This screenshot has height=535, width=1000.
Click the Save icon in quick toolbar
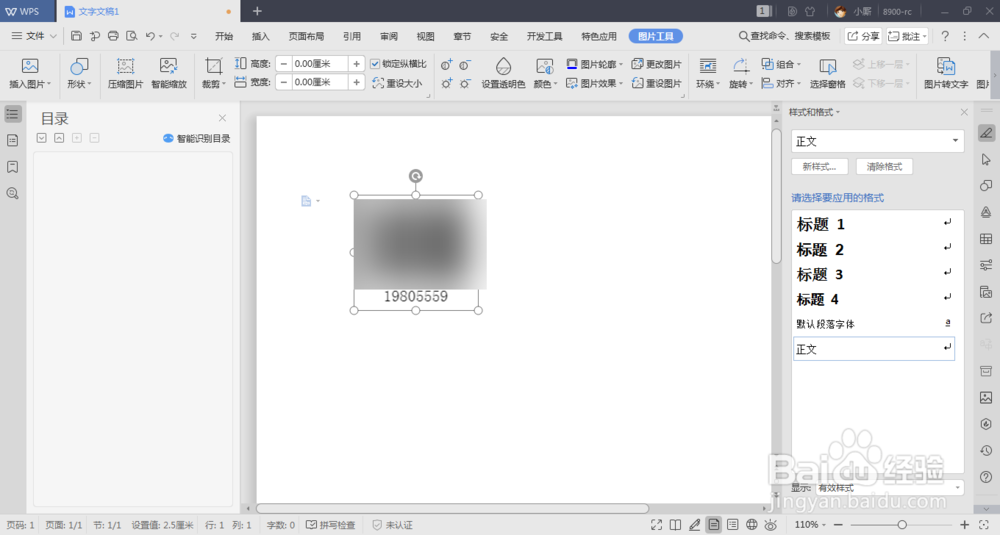[x=76, y=36]
